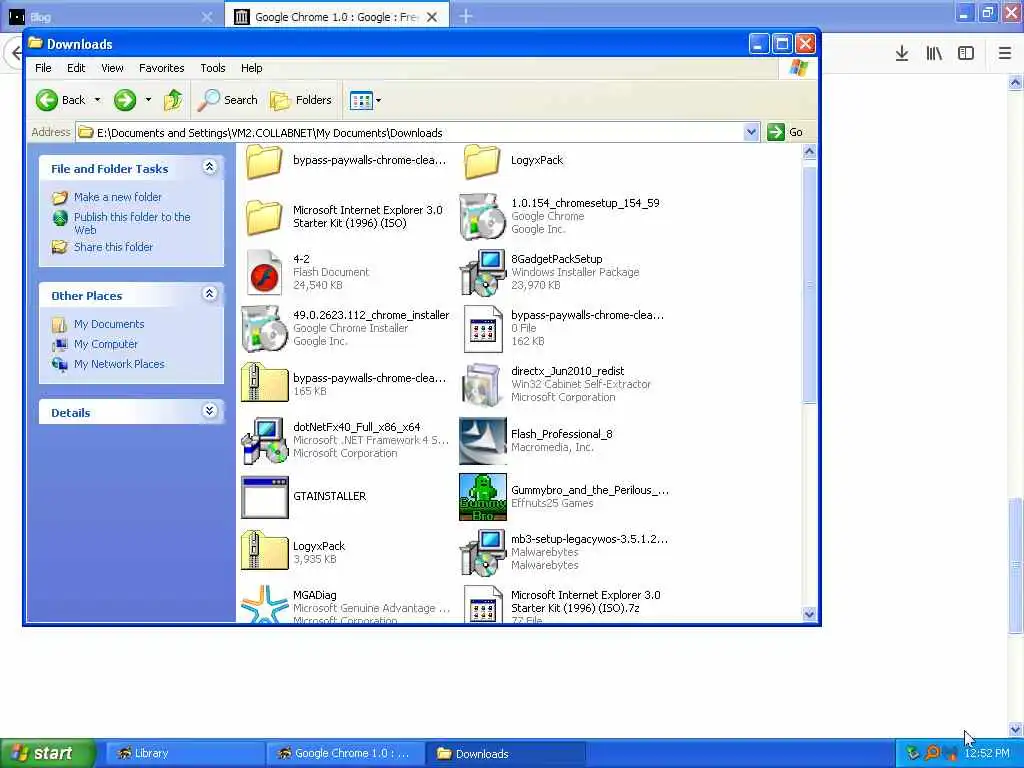Open Back history dropdown arrow
This screenshot has height=768, width=1024.
[x=97, y=100]
